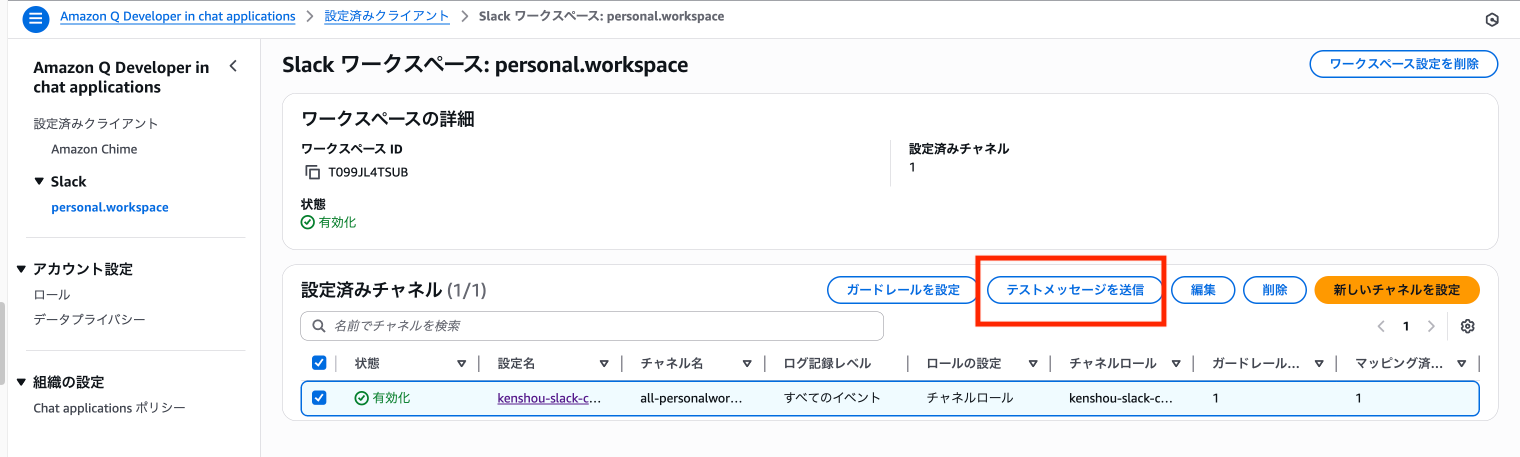Open ロール in sidebar
This screenshot has height=457, width=1520.
pos(52,295)
